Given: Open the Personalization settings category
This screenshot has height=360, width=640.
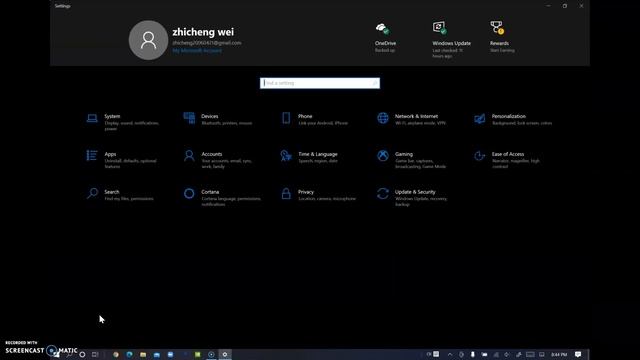Looking at the screenshot, I should coord(513,119).
